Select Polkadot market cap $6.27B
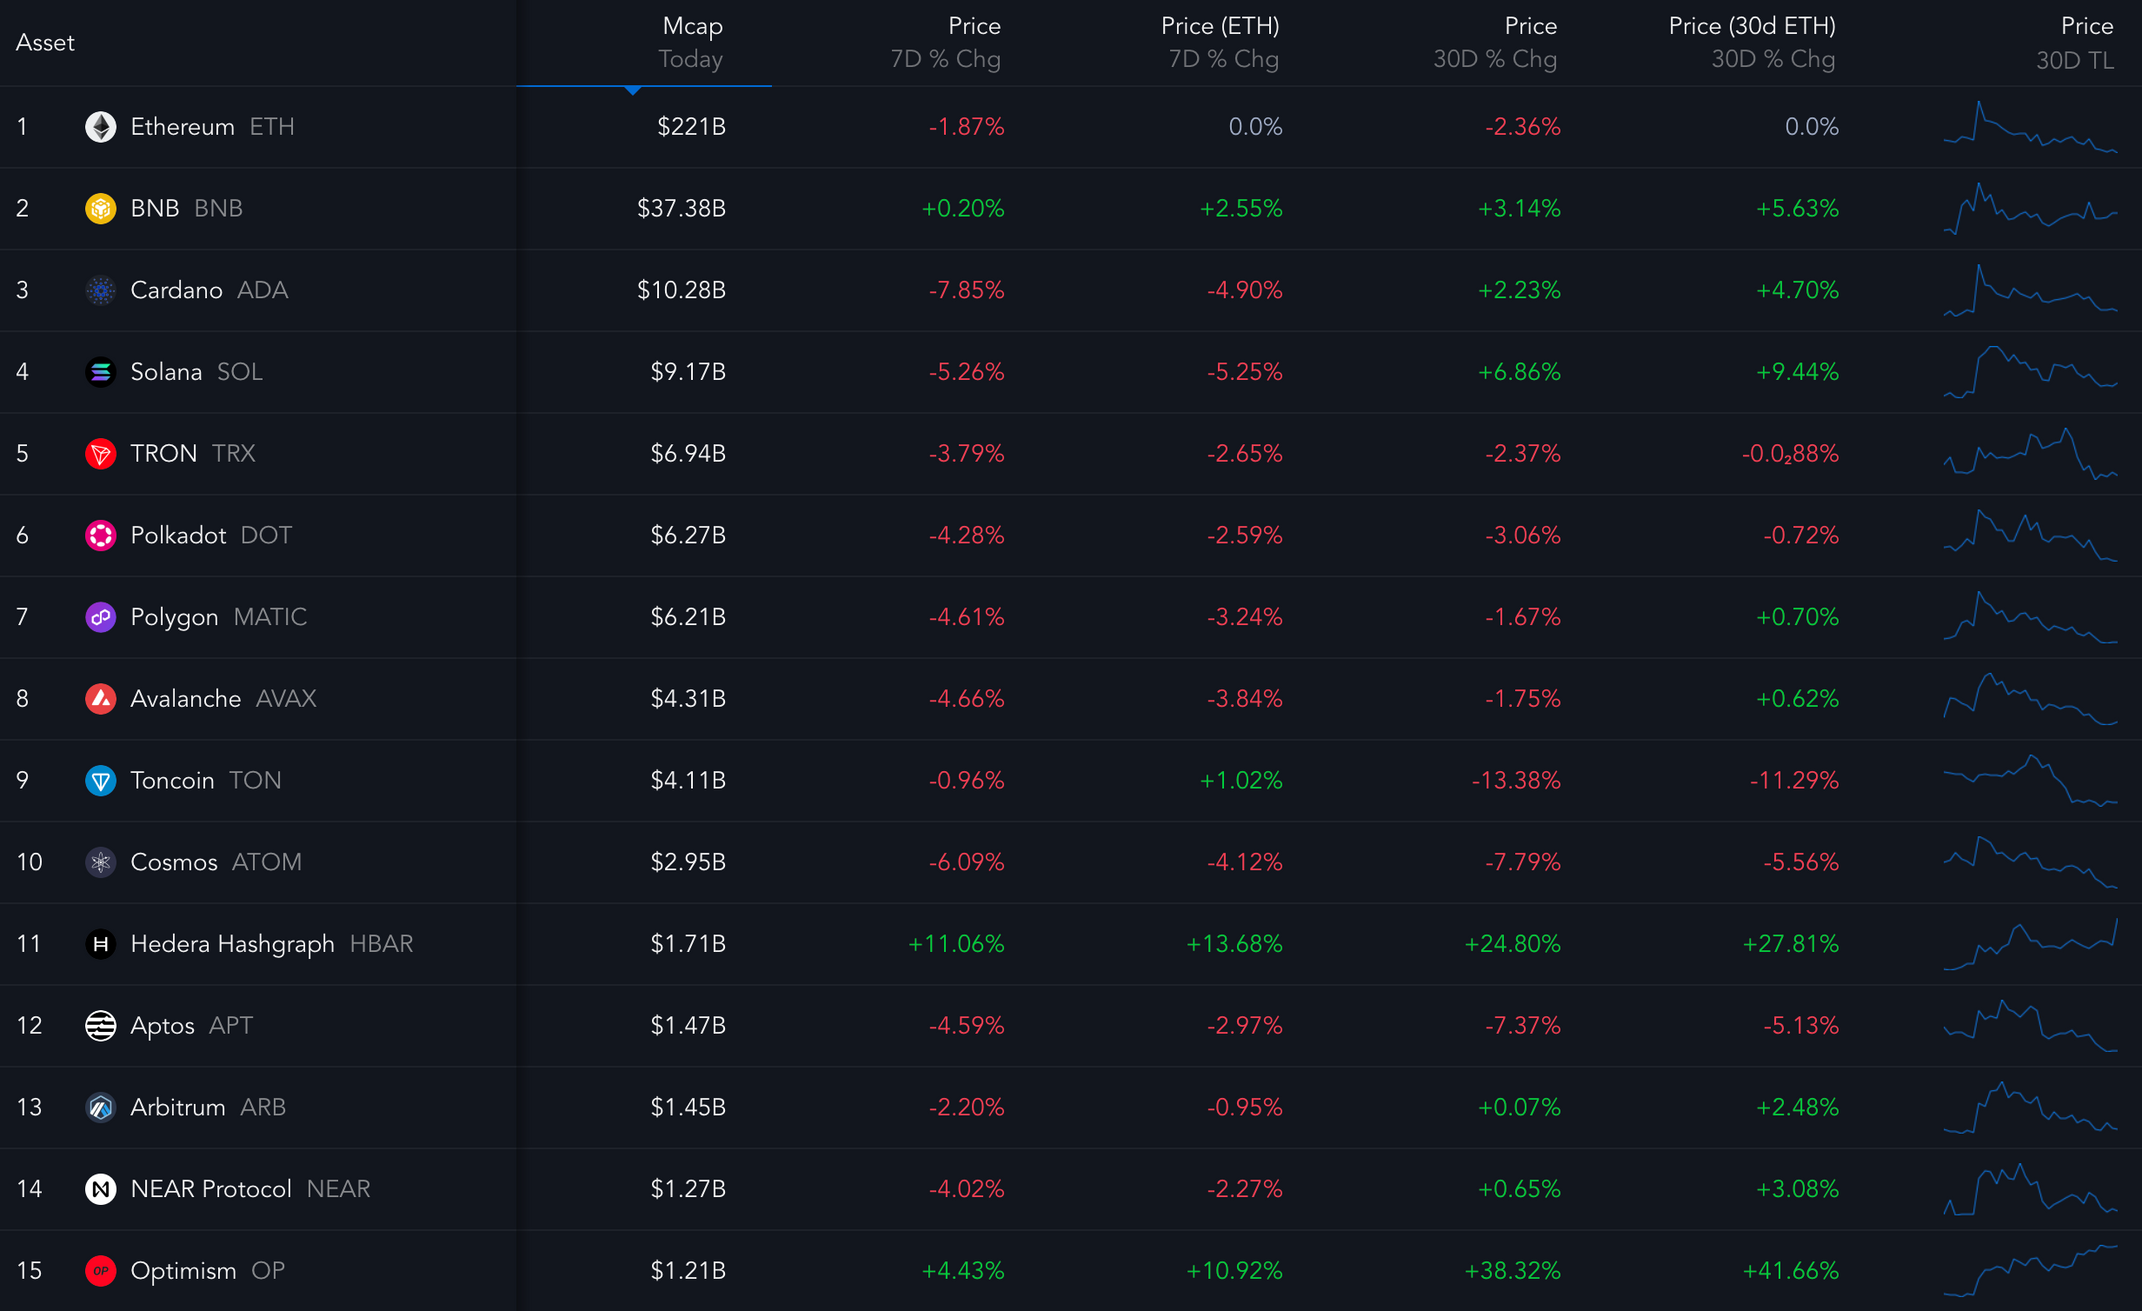Image resolution: width=2142 pixels, height=1311 pixels. pyautogui.click(x=688, y=535)
